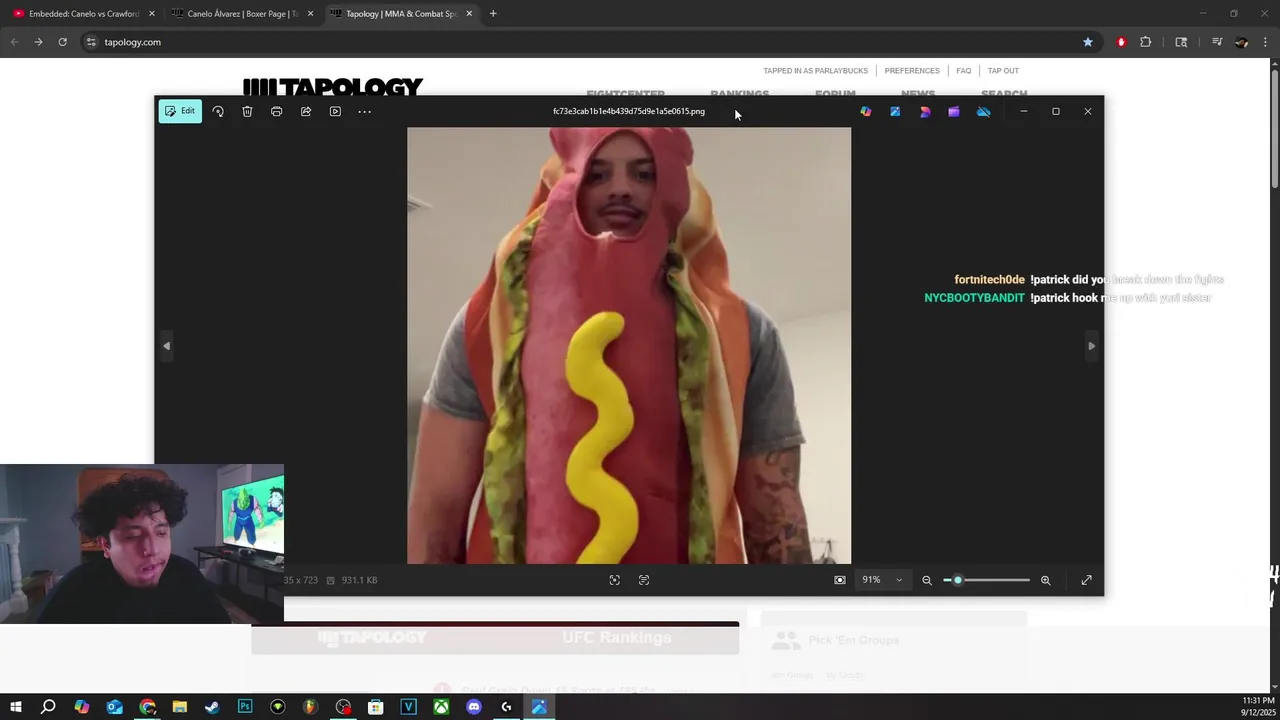Click OneDrive cloud icon in Photos title bar
The height and width of the screenshot is (720, 1280).
984,111
